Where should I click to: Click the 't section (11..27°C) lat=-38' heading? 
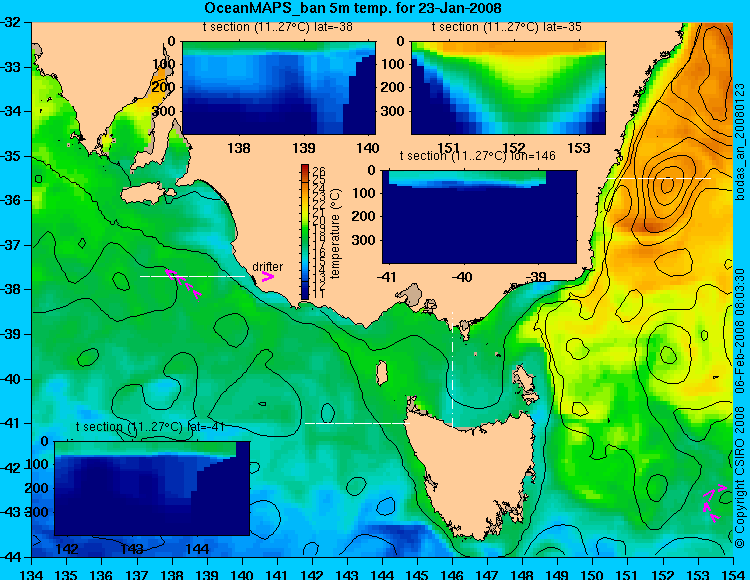[278, 27]
